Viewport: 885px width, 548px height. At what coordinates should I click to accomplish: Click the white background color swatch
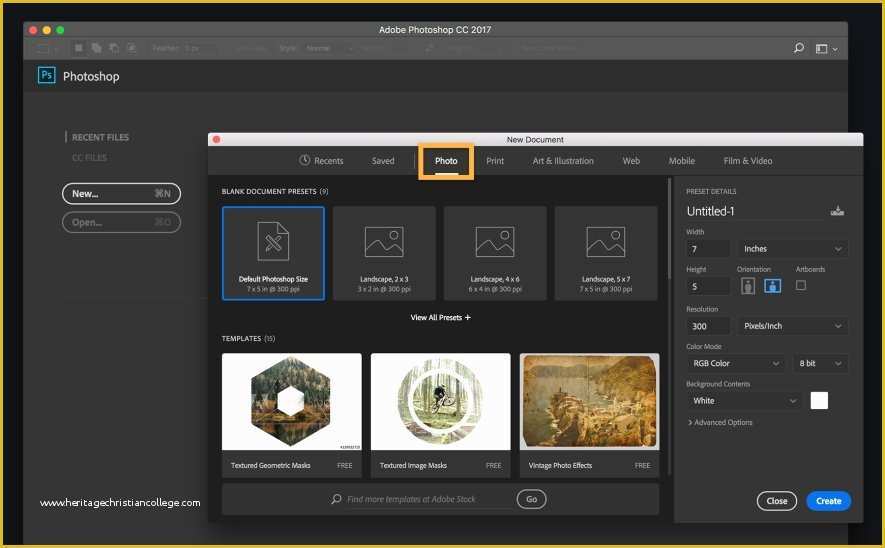coord(819,401)
